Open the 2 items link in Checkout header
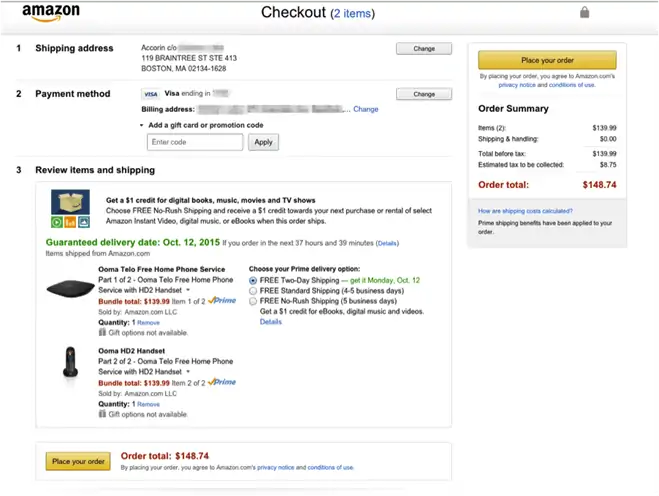The height and width of the screenshot is (496, 659). (352, 13)
